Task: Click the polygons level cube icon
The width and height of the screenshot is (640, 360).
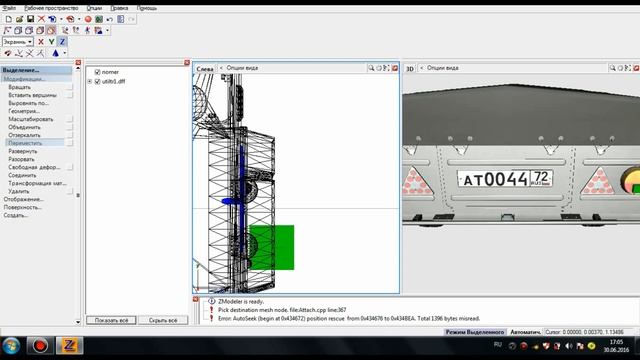Action: [x=29, y=30]
